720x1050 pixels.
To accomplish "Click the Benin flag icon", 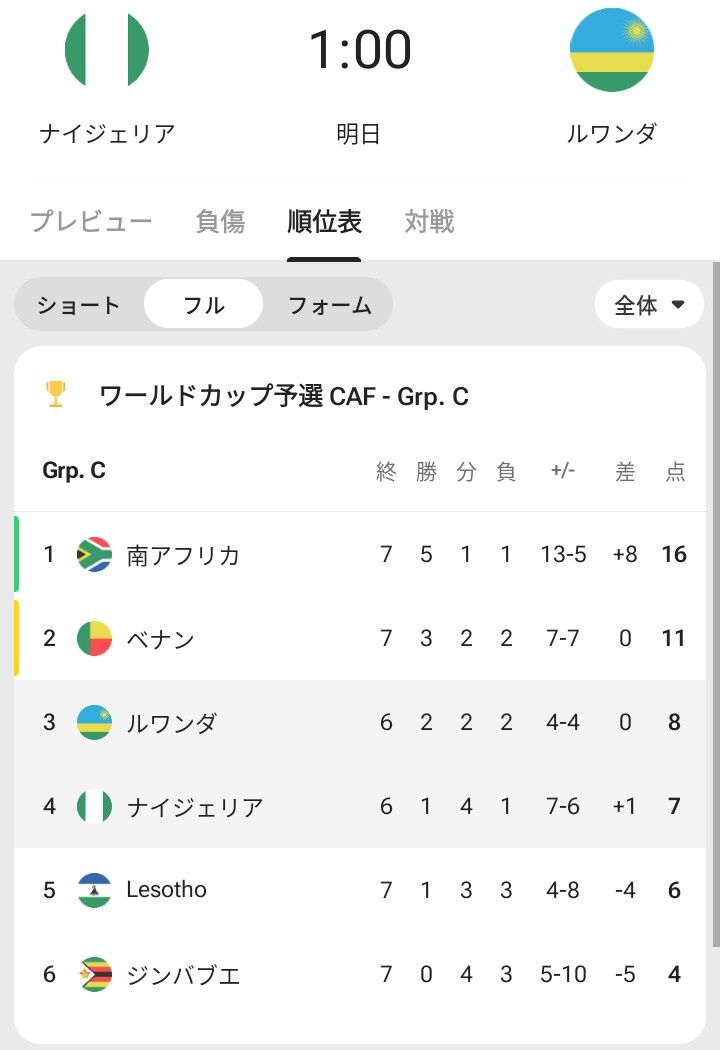I will click(94, 638).
